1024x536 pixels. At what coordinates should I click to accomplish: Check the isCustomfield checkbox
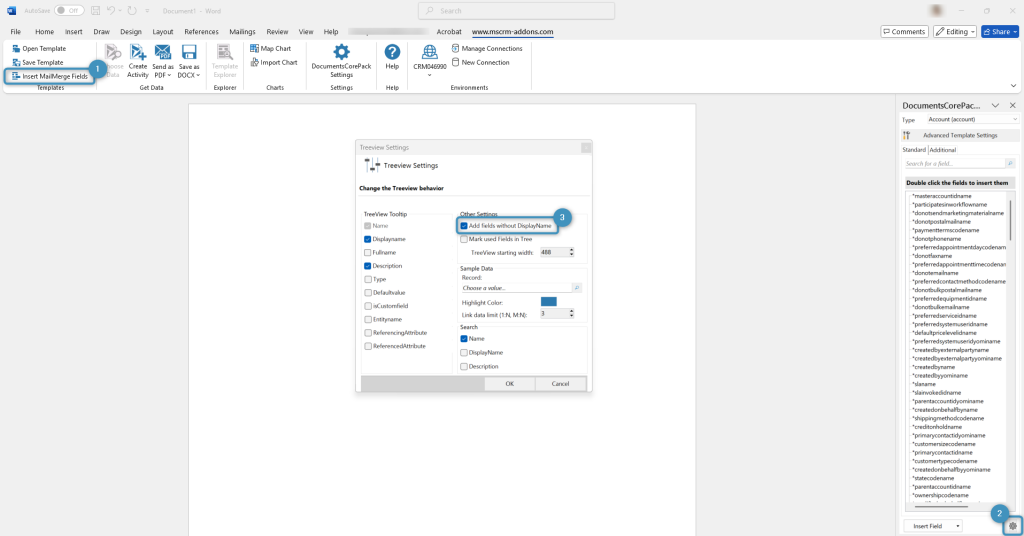368,306
